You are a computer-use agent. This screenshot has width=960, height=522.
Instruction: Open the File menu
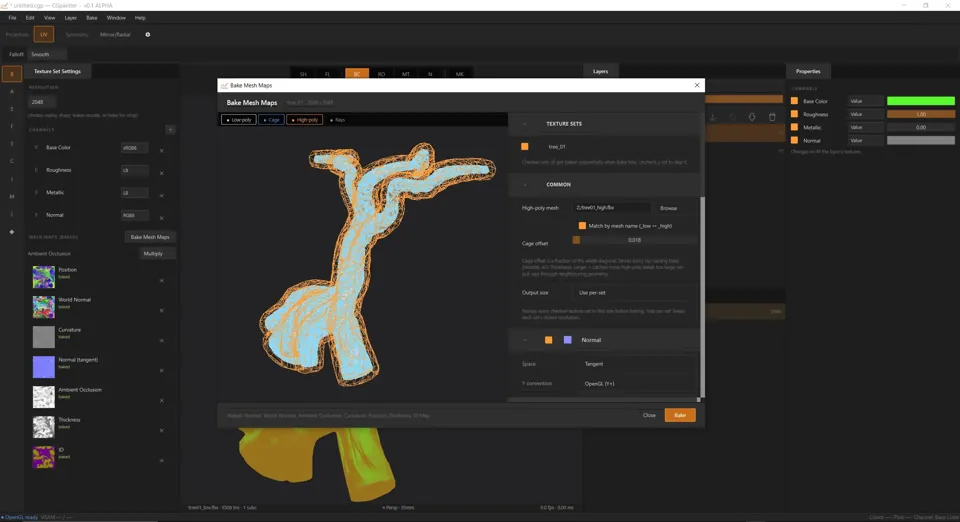(x=12, y=18)
